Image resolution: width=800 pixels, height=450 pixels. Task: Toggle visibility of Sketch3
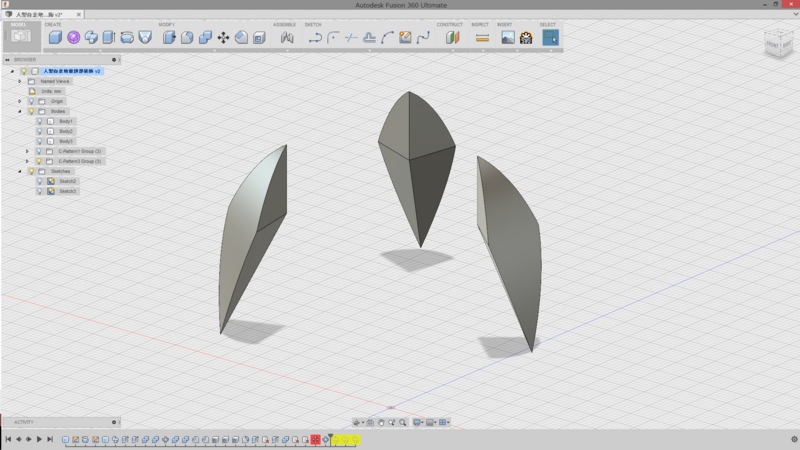(x=39, y=191)
